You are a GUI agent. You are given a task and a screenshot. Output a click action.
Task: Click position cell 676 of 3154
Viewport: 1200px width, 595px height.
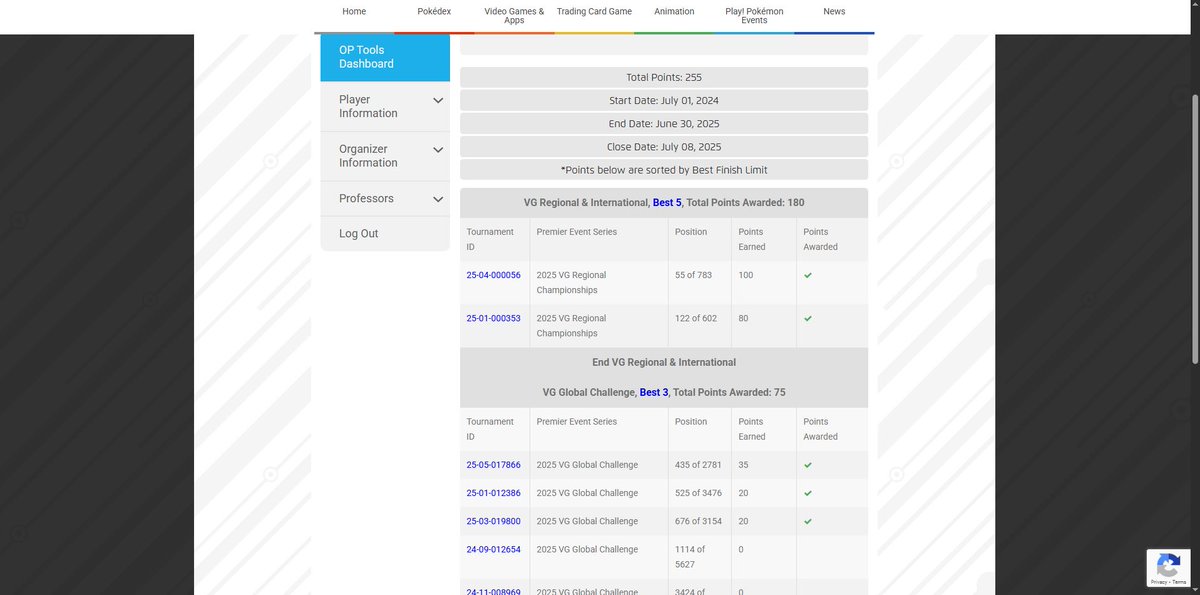tap(698, 521)
